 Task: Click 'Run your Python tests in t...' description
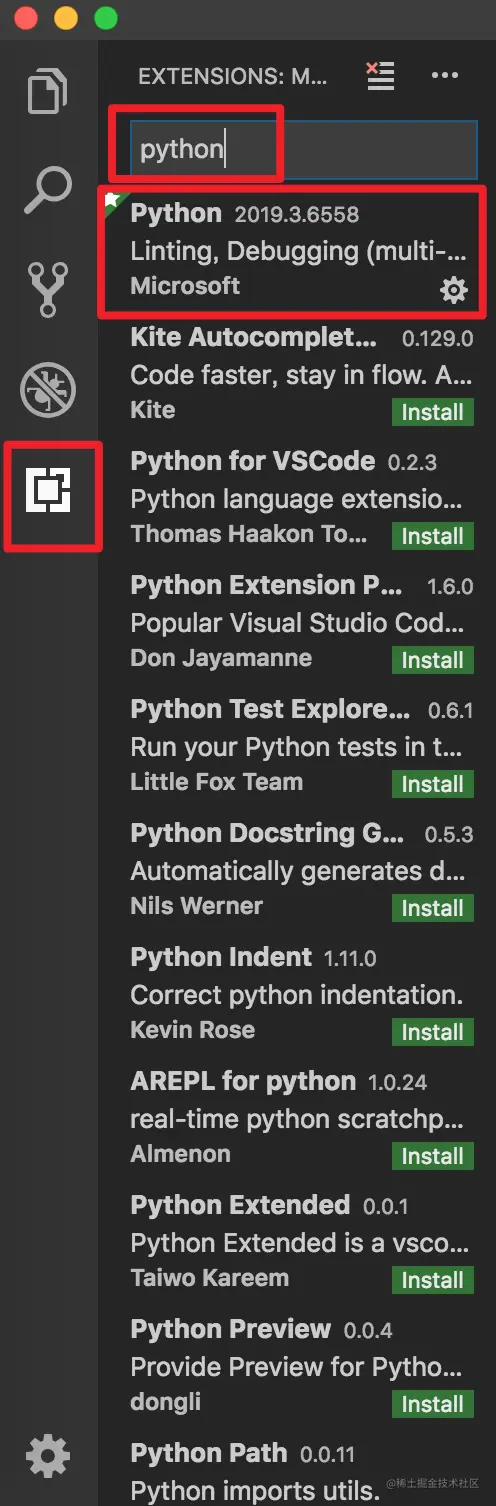point(296,747)
